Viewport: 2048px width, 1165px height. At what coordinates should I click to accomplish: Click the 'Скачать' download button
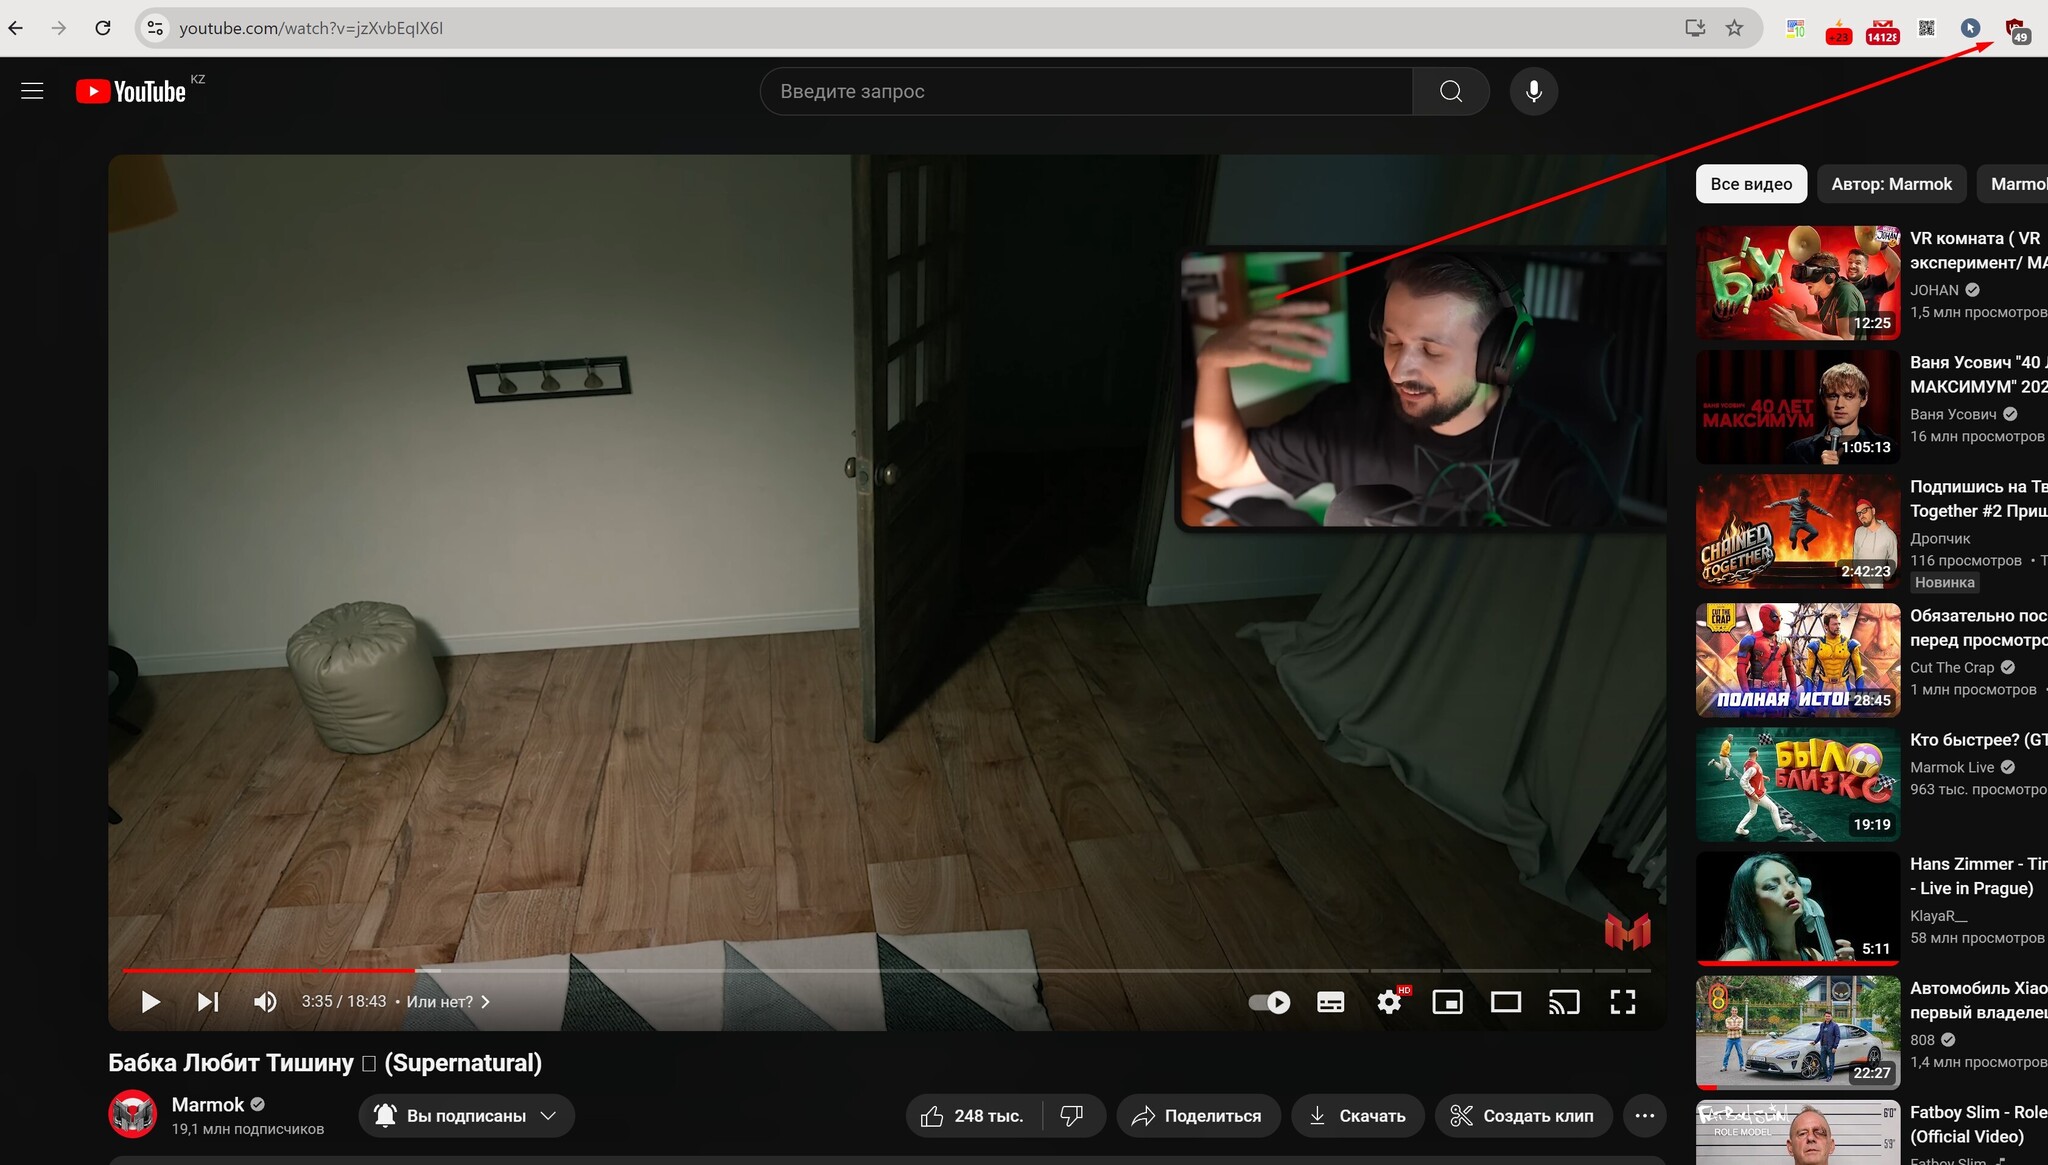[1358, 1116]
